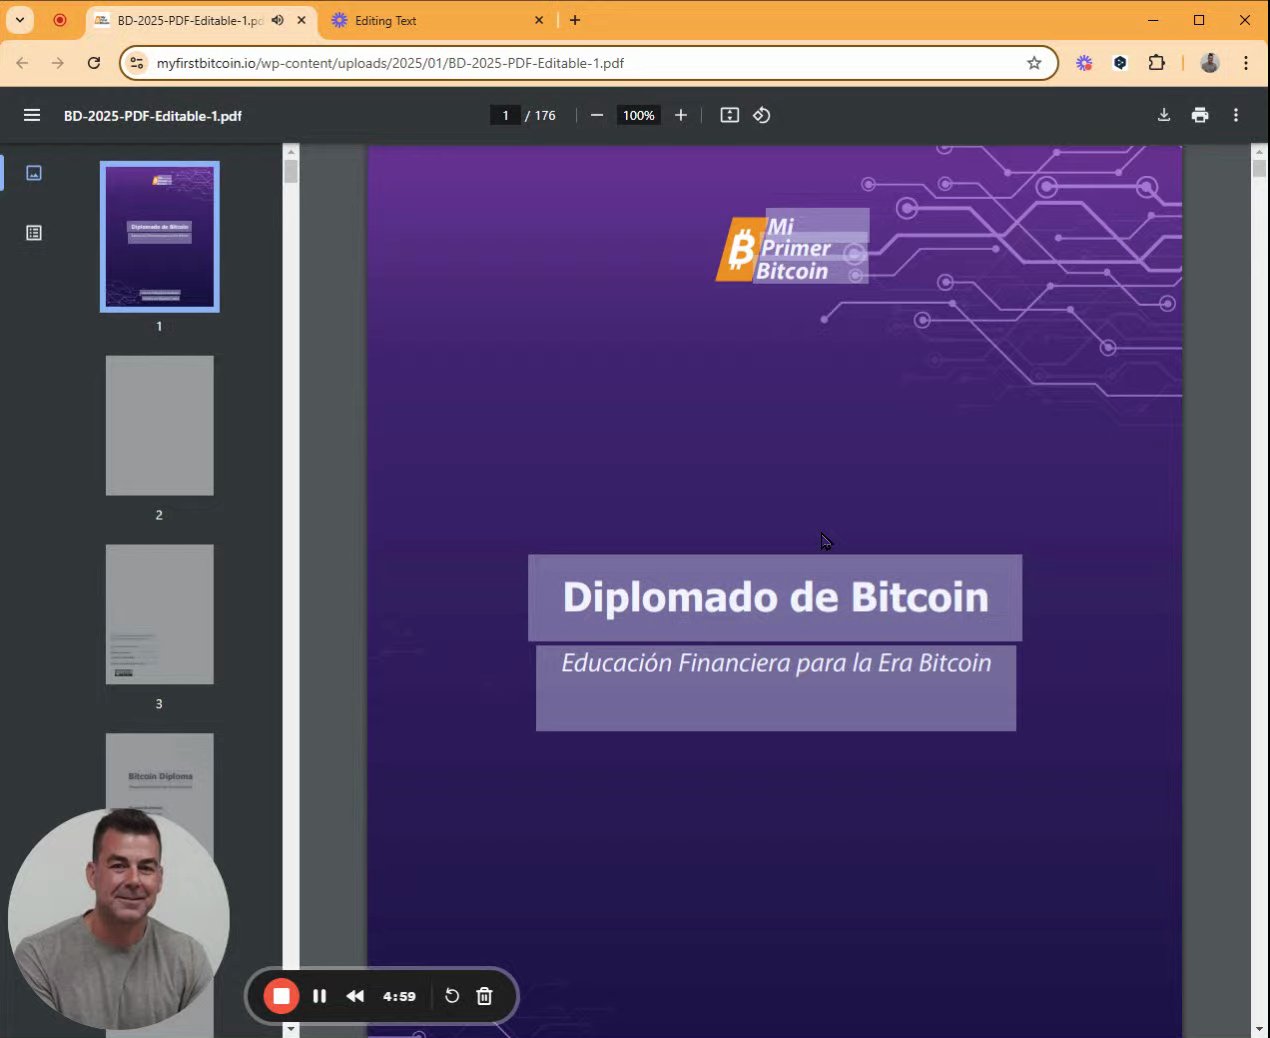Open browser extensions puzzle menu

pyautogui.click(x=1157, y=63)
